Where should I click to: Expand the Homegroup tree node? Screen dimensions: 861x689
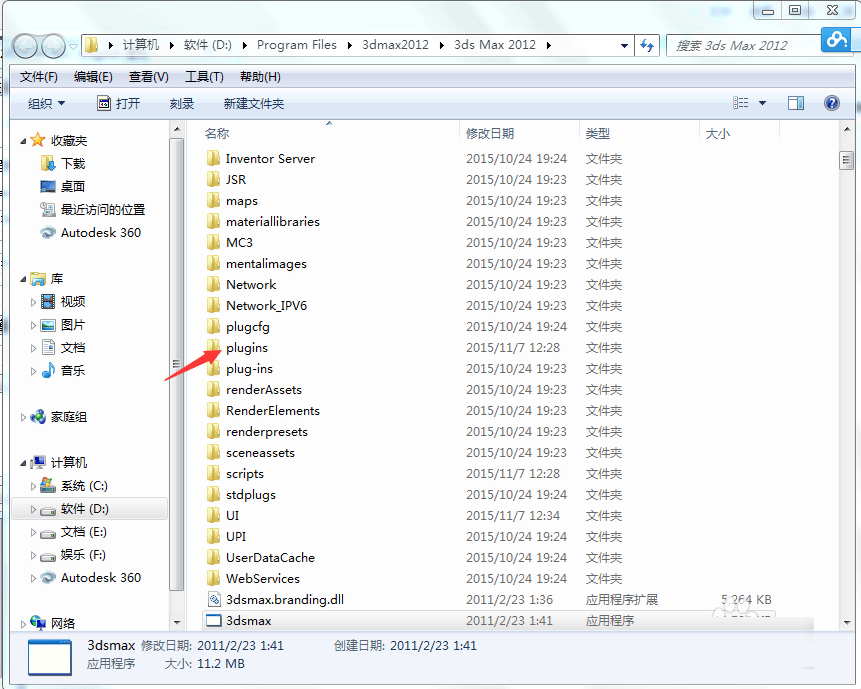(x=23, y=417)
